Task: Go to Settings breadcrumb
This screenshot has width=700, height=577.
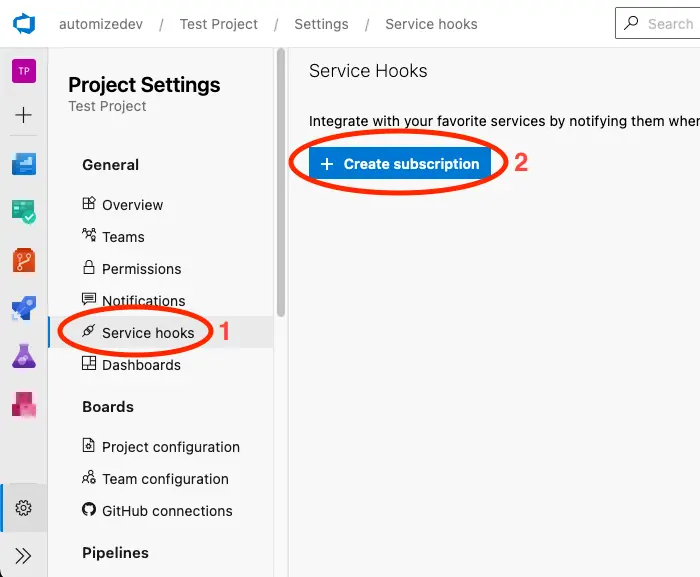Action: (x=321, y=24)
